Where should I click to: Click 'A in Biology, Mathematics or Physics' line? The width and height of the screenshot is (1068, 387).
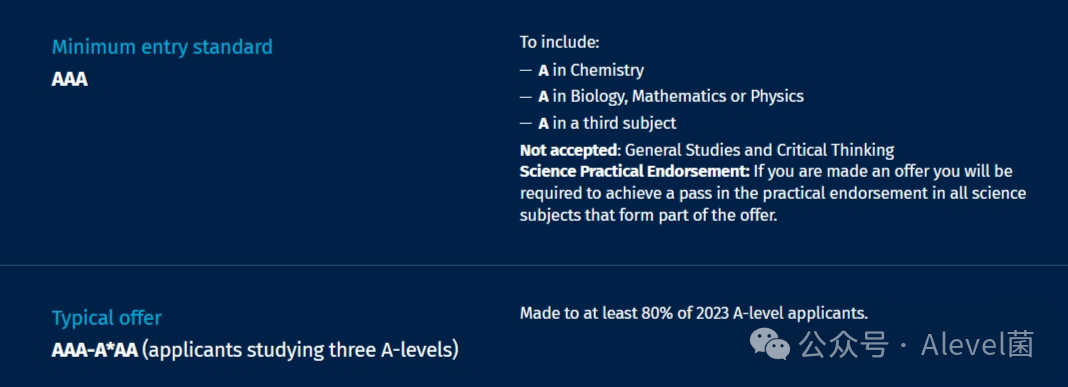click(x=671, y=96)
